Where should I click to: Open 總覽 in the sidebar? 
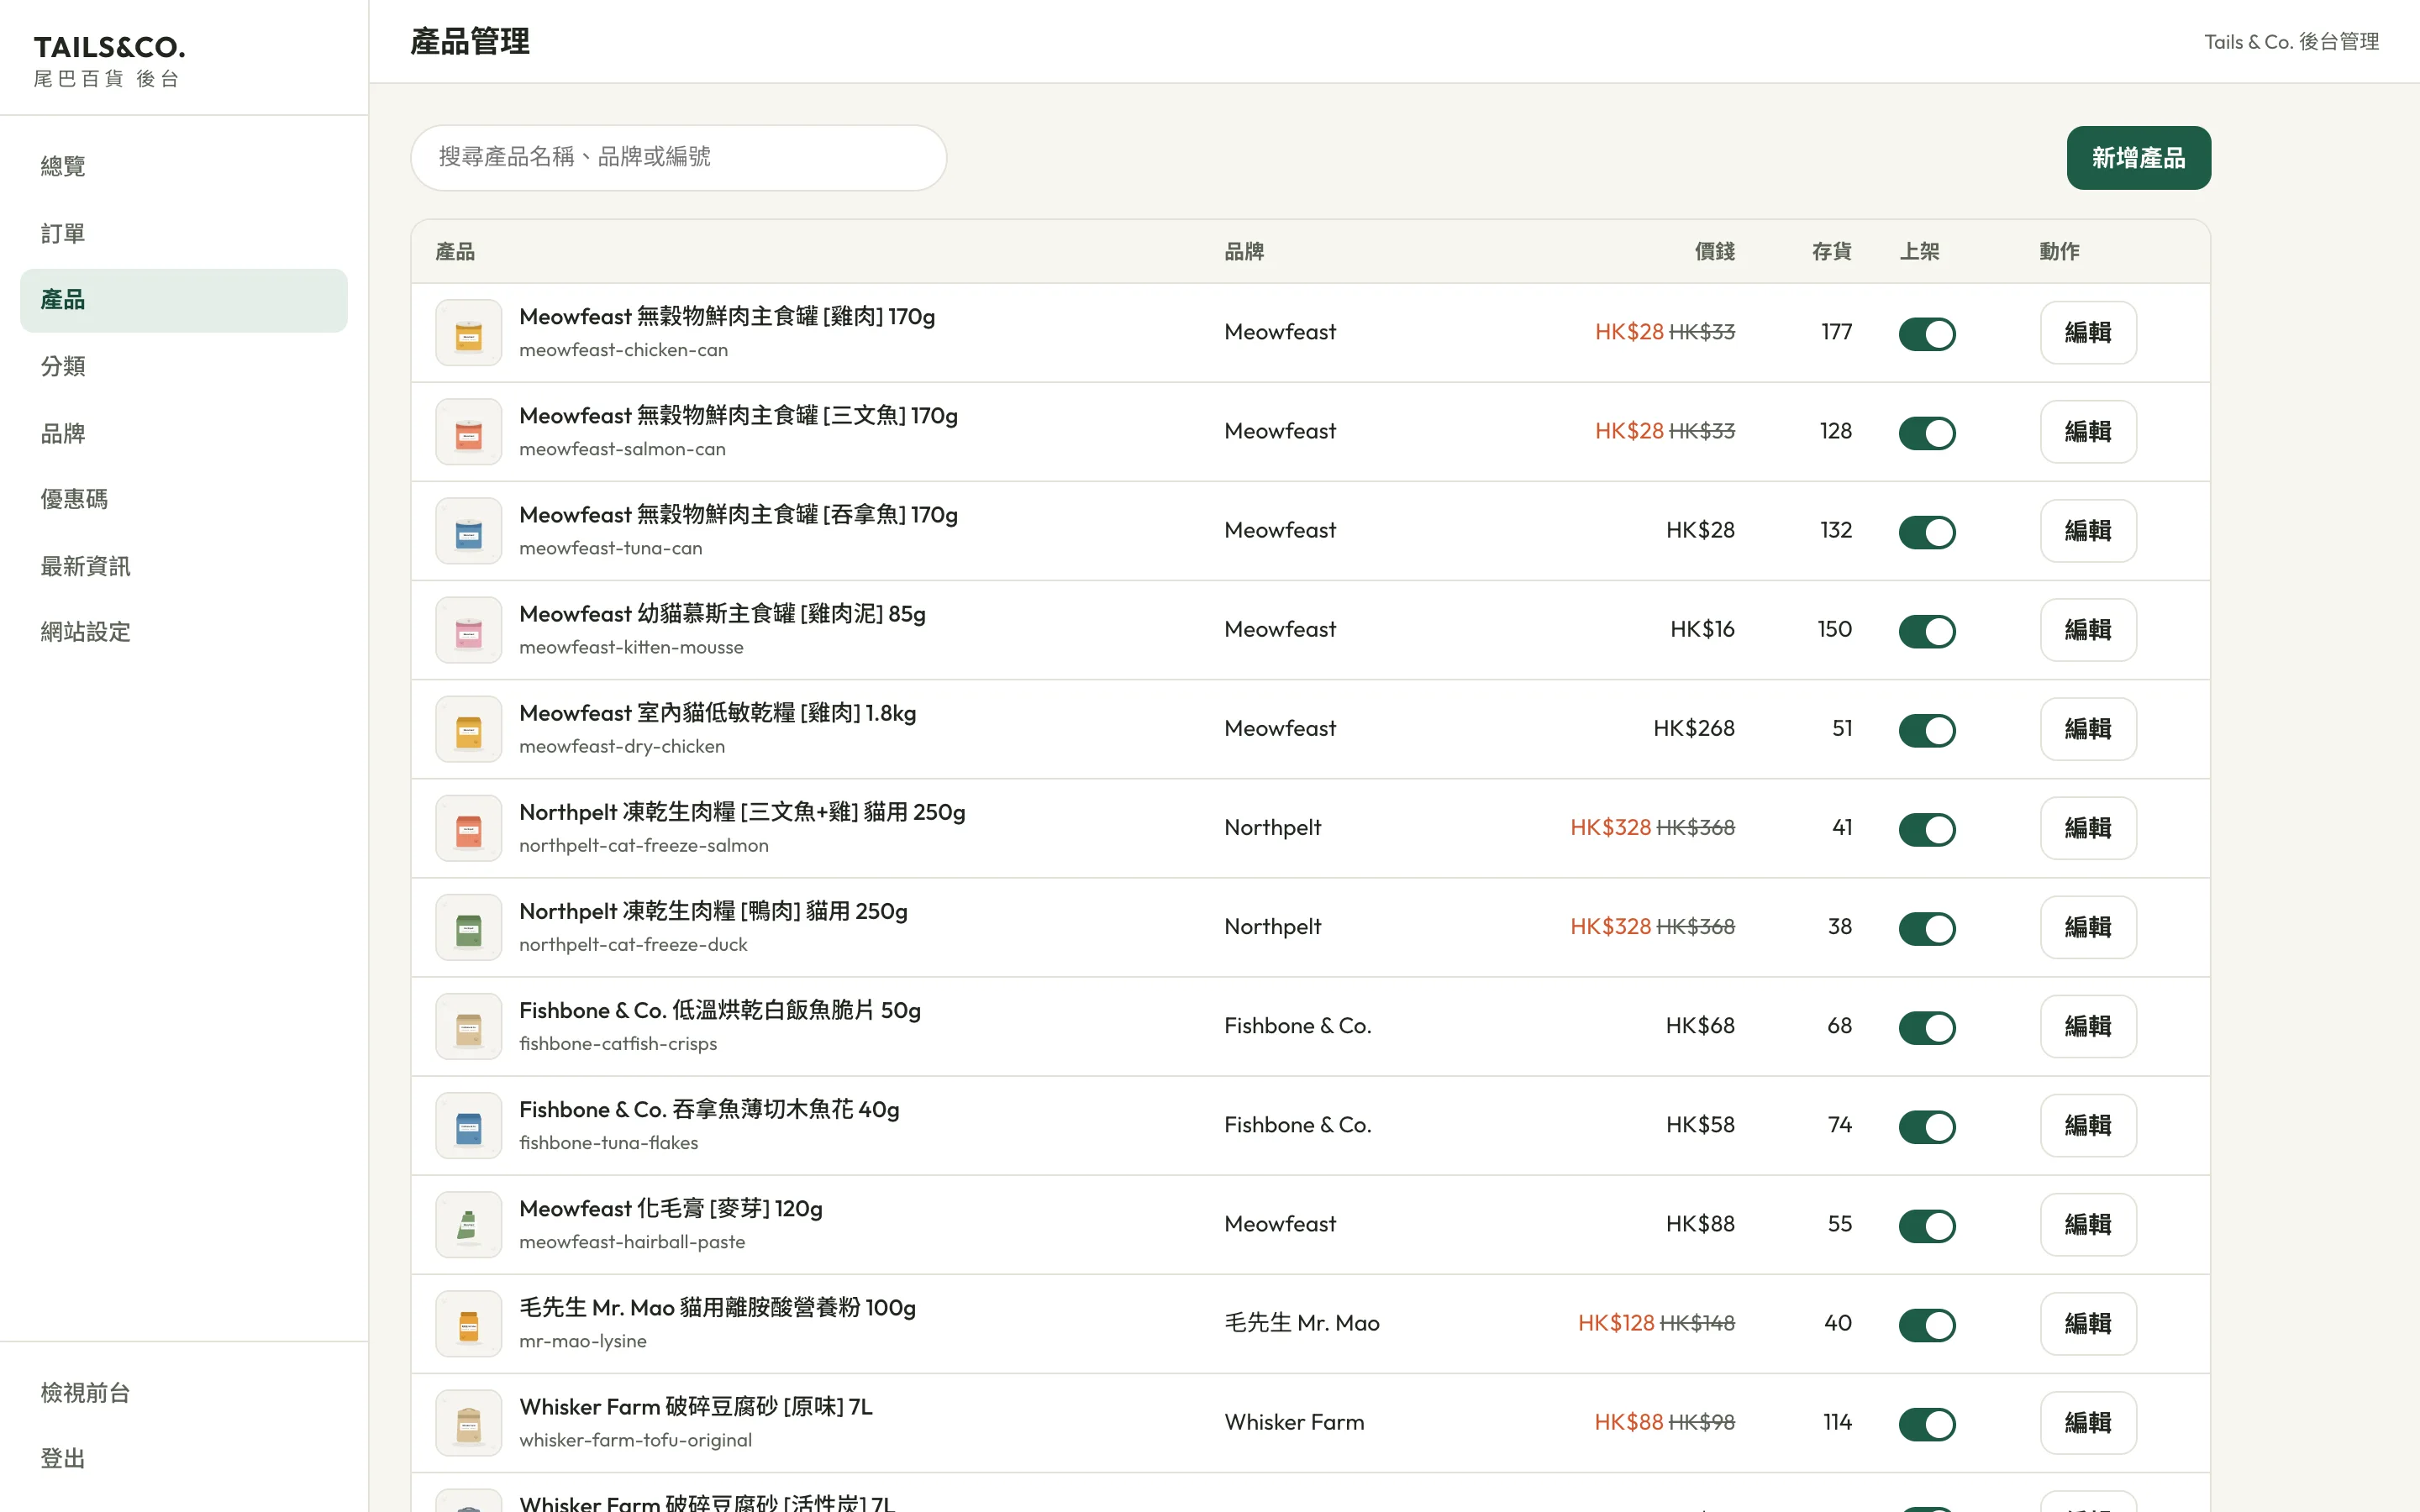(184, 166)
